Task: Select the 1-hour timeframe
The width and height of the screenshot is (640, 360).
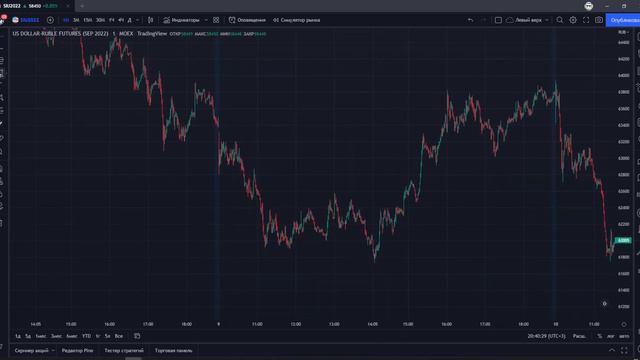Action: point(111,20)
